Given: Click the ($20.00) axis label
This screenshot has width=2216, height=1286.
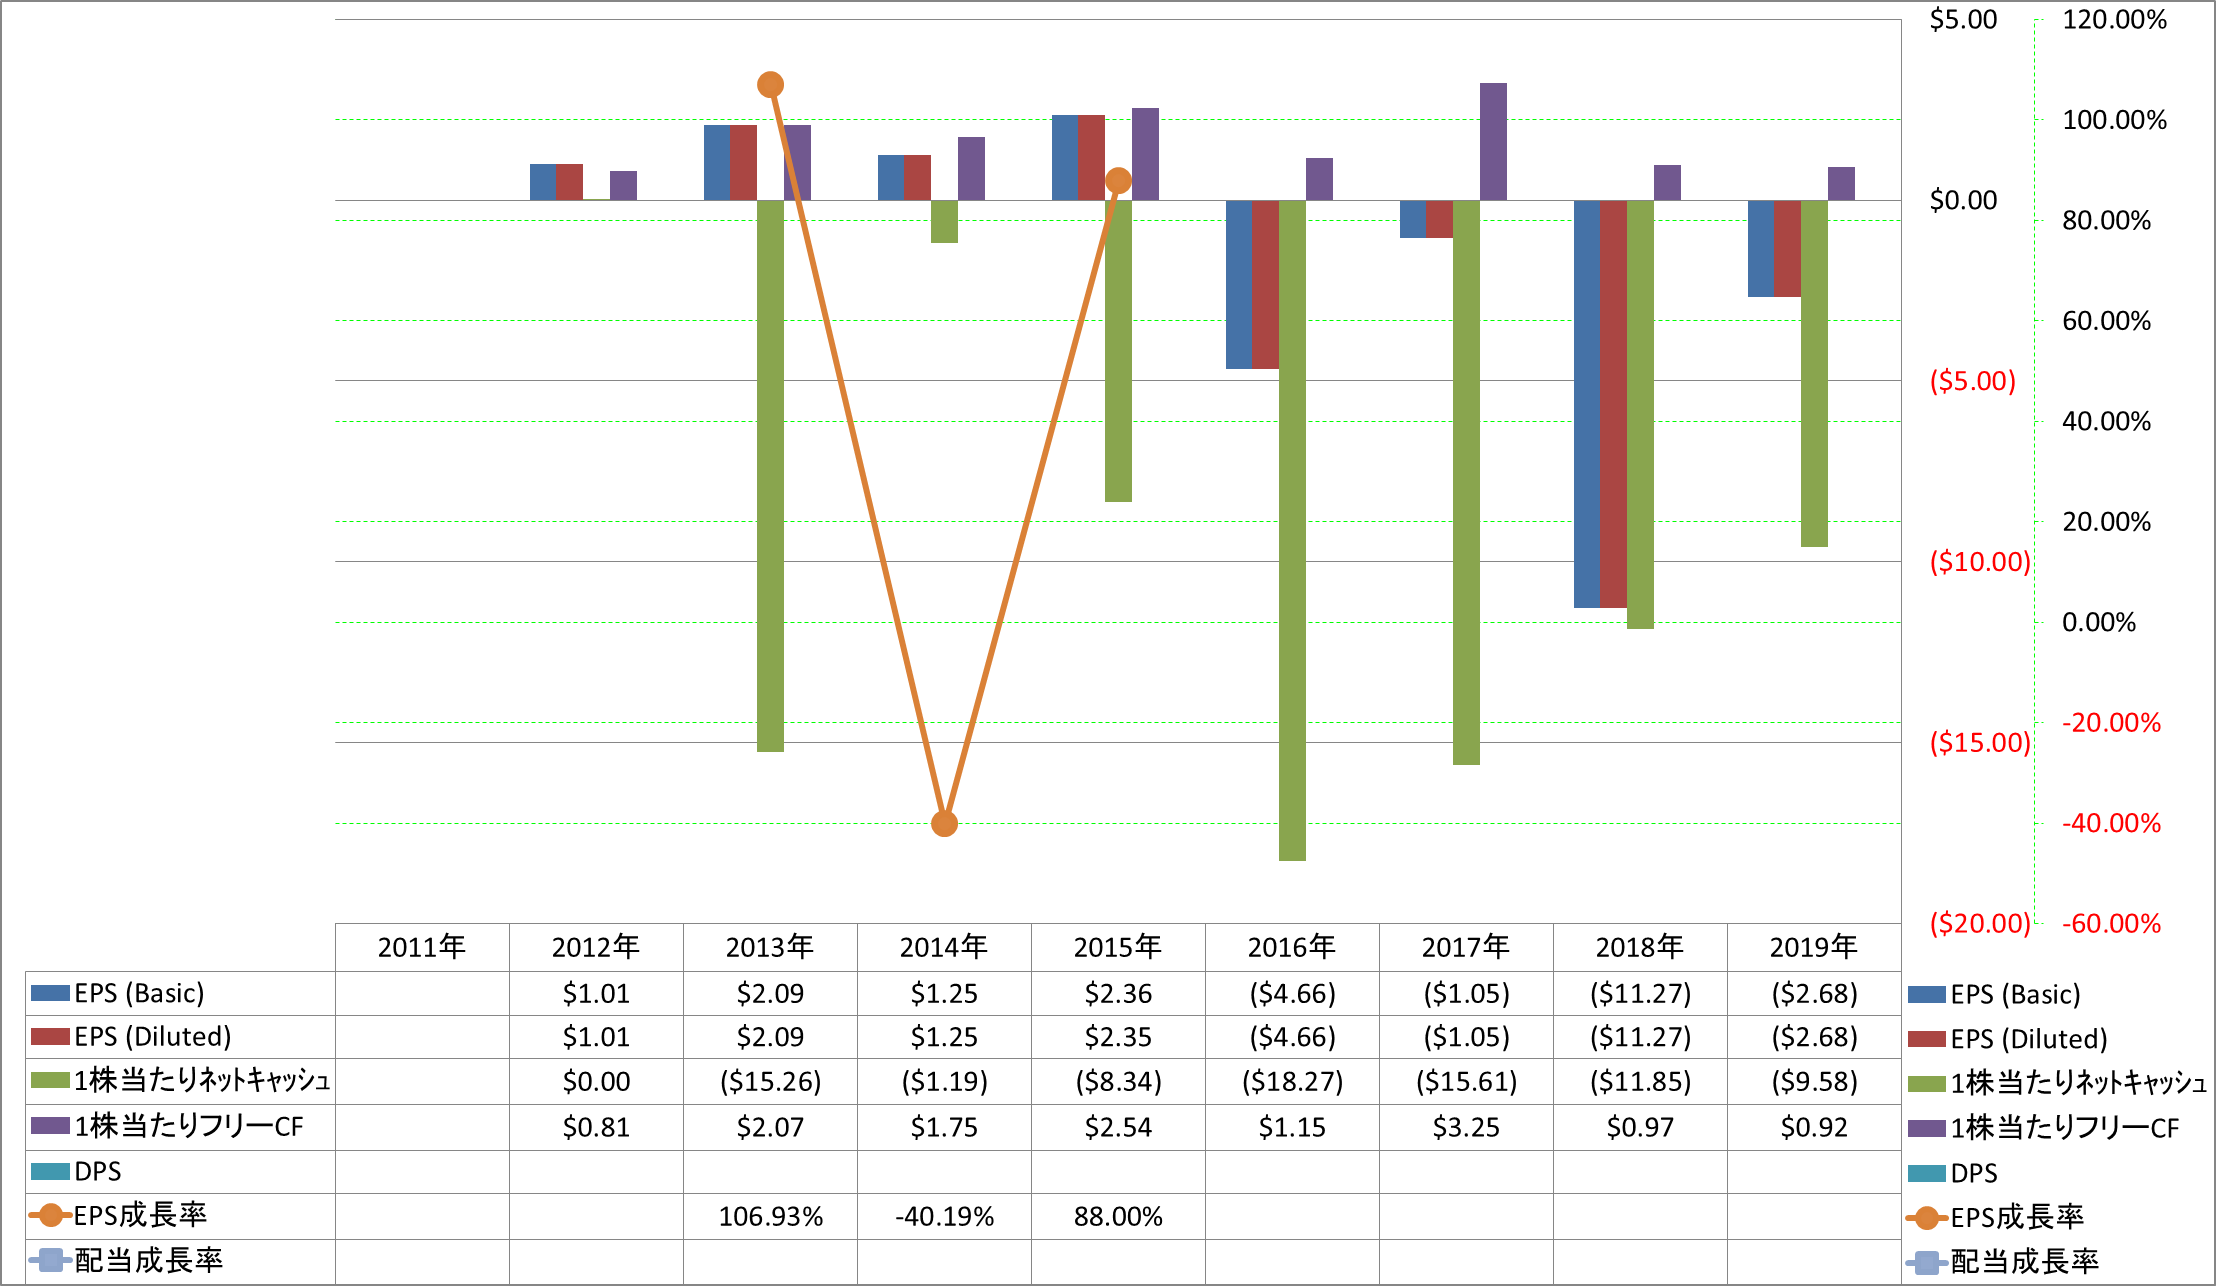Looking at the screenshot, I should 1980,923.
